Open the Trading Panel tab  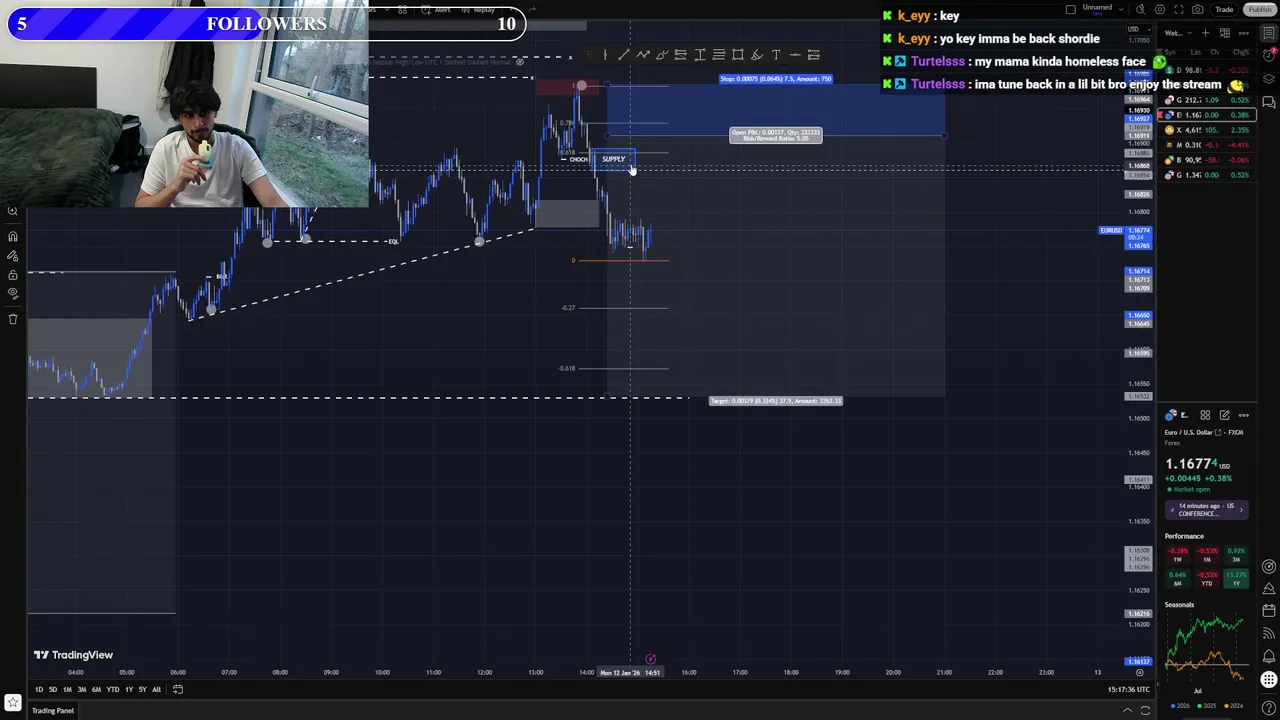coord(52,711)
